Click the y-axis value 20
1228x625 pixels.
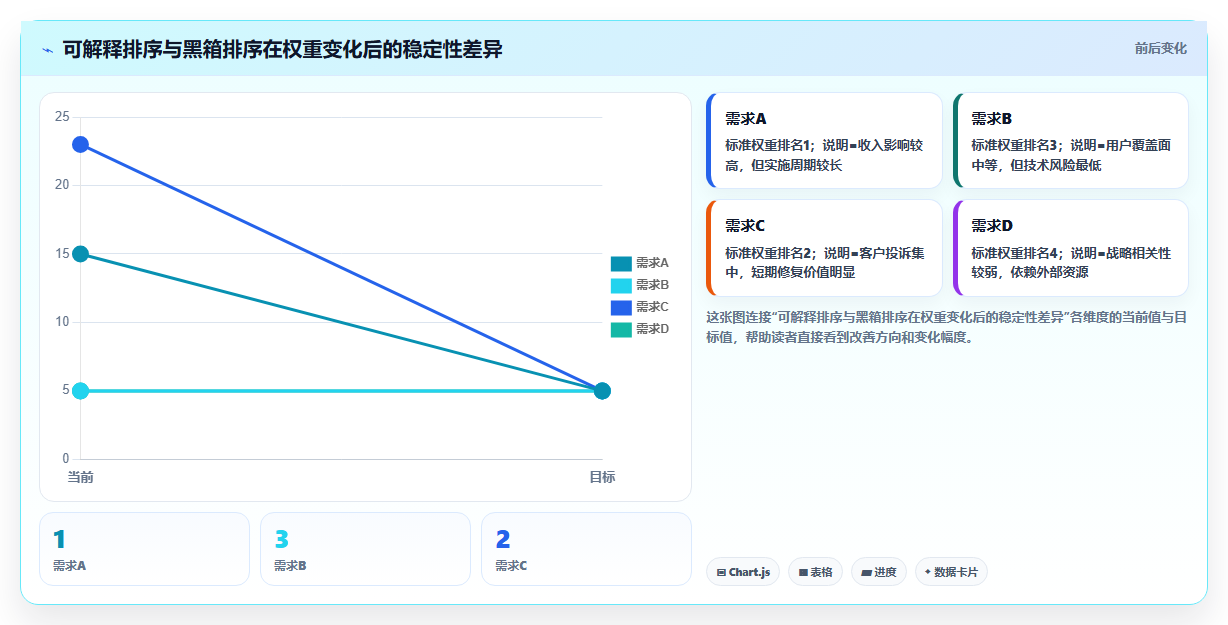click(x=62, y=185)
